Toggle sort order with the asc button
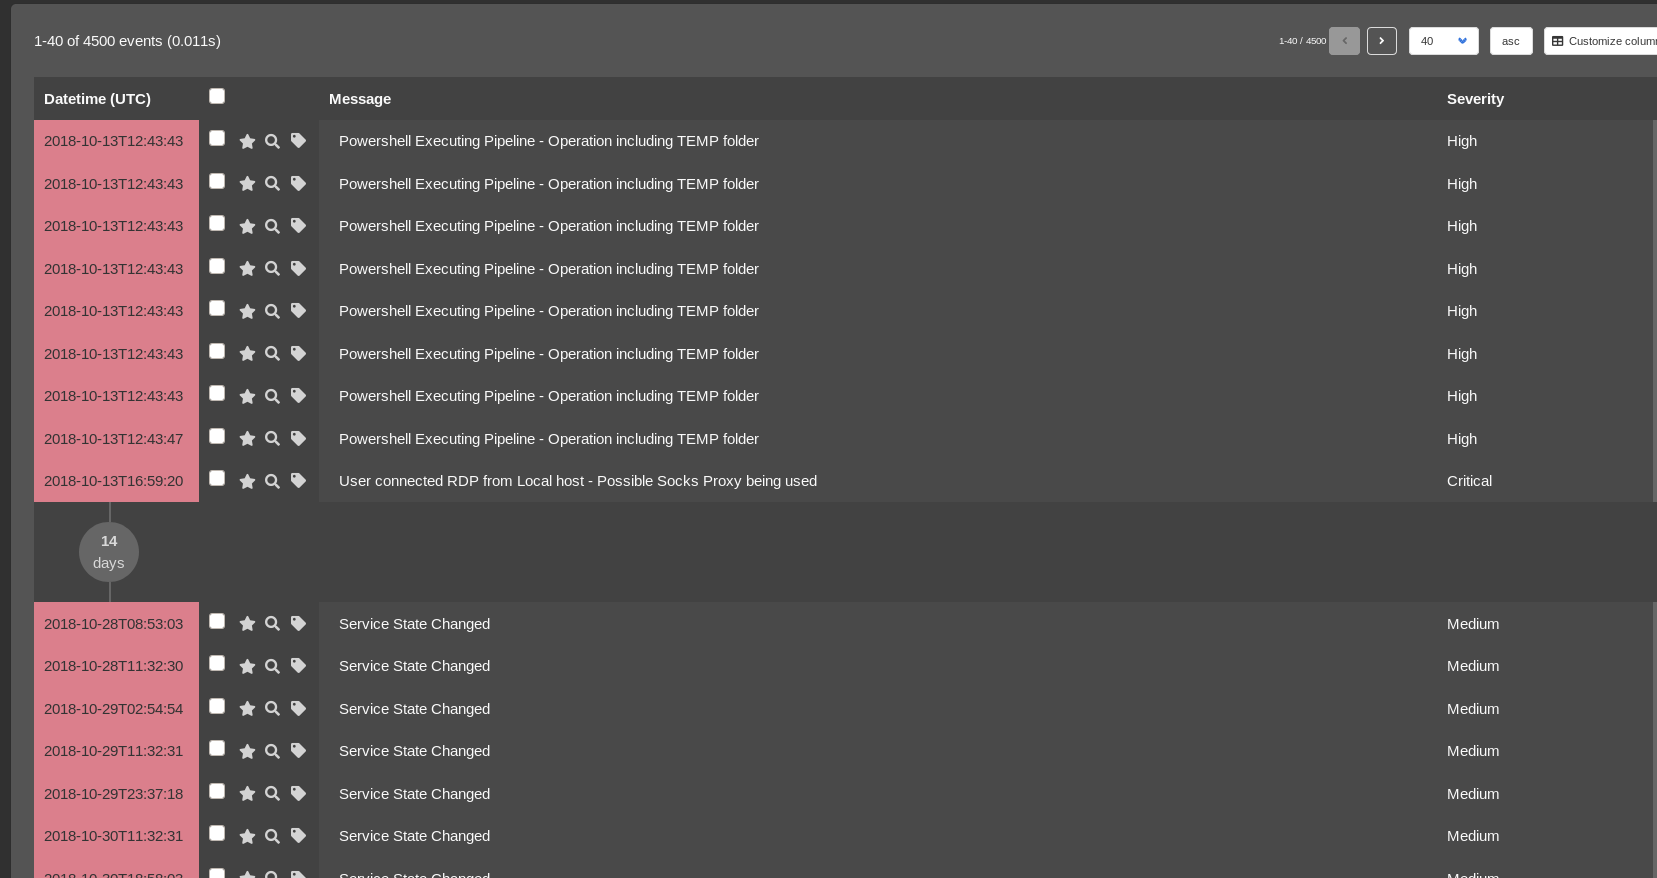The width and height of the screenshot is (1657, 878). click(1510, 41)
